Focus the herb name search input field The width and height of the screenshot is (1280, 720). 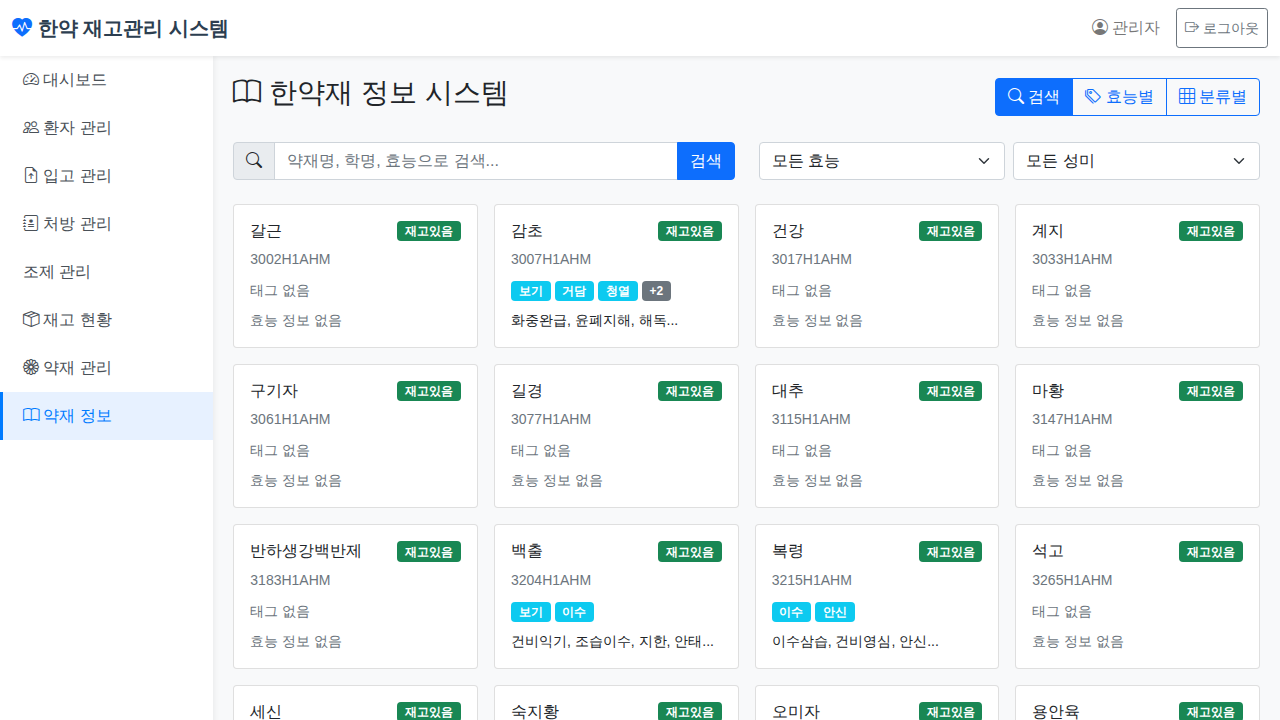tap(475, 161)
